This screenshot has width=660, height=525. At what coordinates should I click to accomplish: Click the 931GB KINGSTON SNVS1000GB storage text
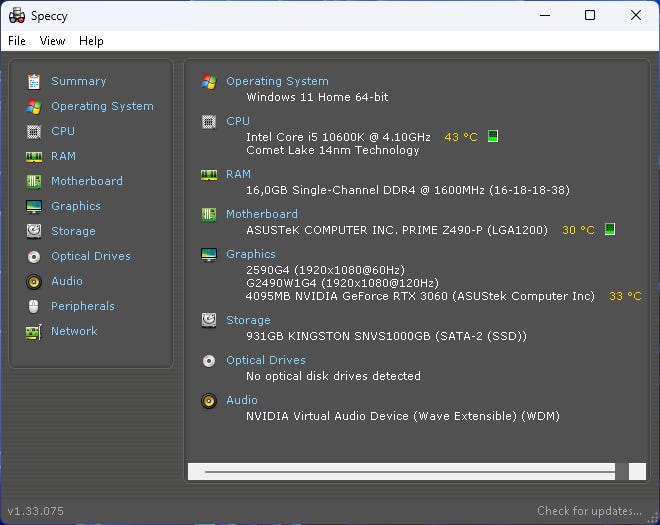point(386,336)
